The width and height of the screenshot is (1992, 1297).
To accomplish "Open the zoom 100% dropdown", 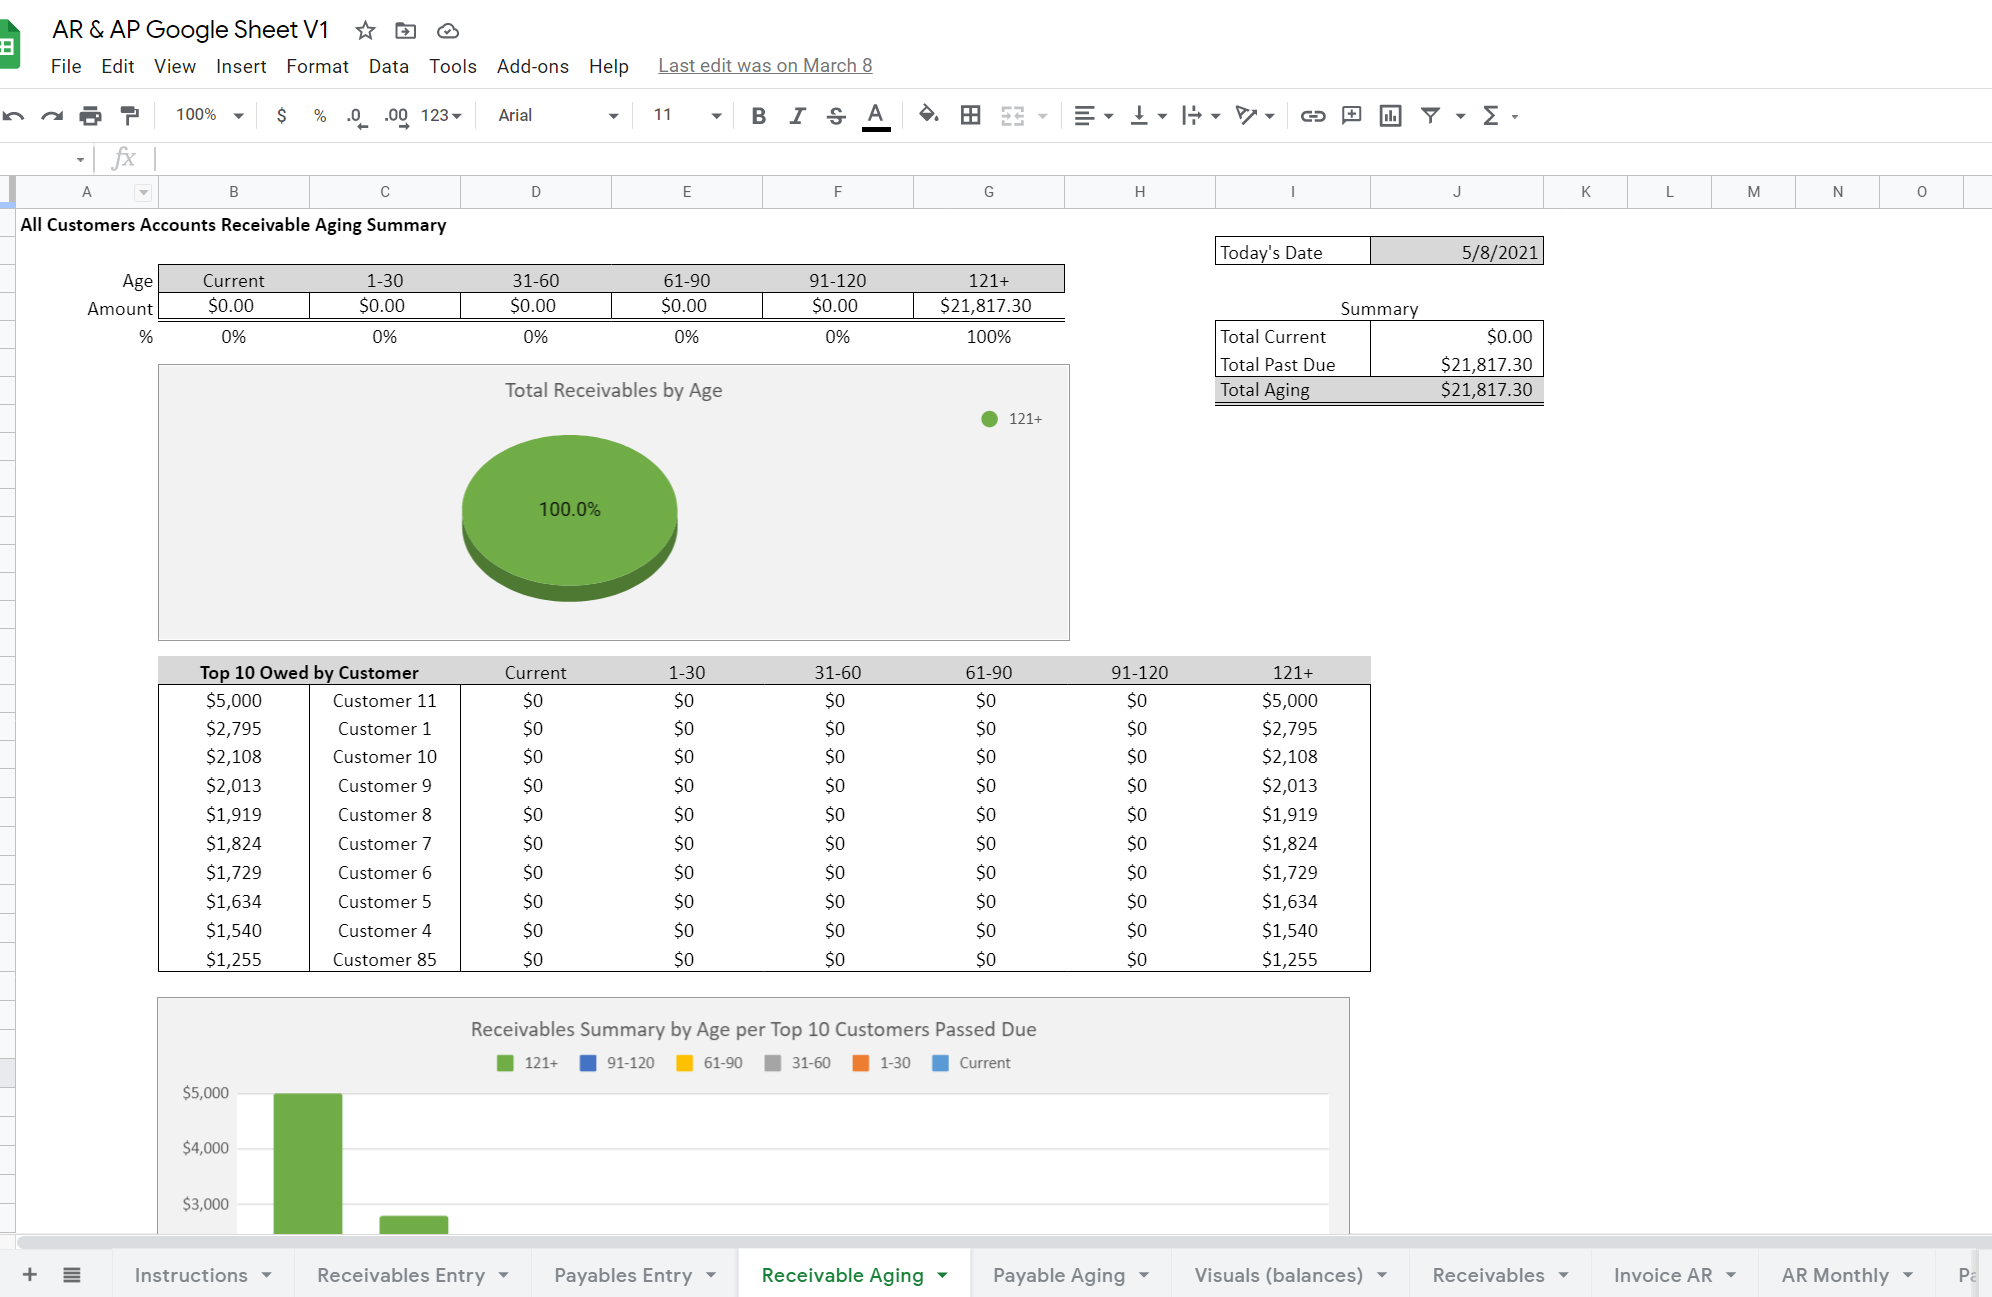I will [x=209, y=116].
